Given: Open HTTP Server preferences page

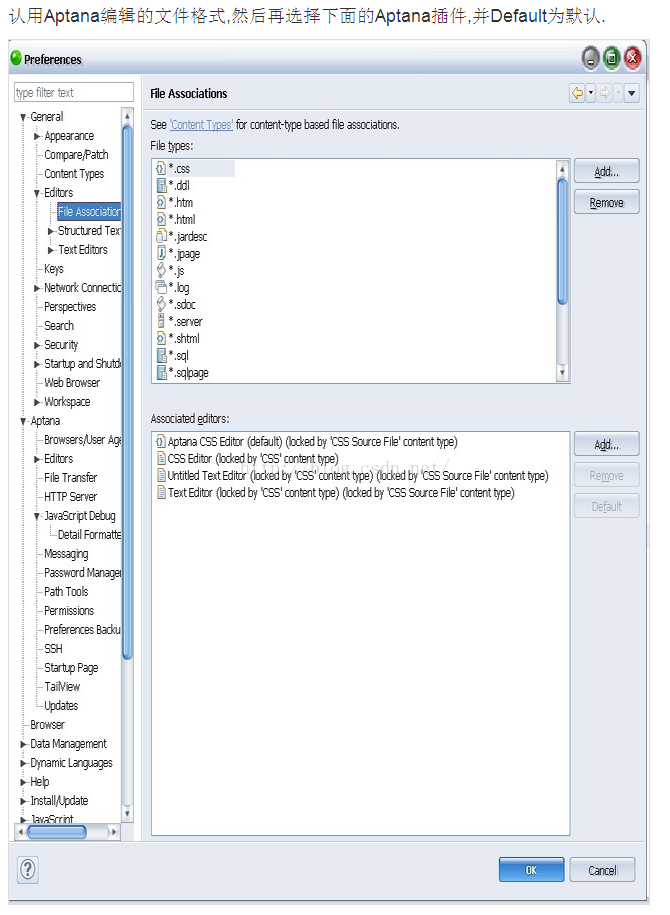Looking at the screenshot, I should (x=71, y=497).
